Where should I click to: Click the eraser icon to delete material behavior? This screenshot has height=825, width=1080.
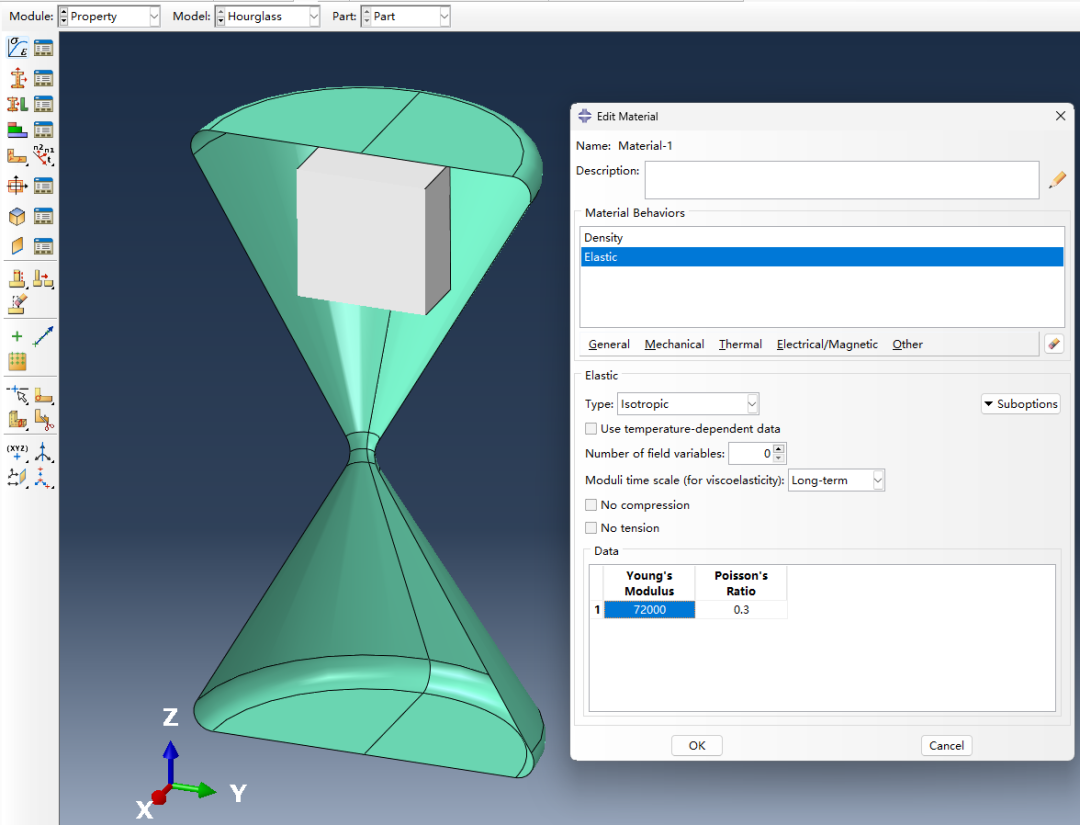(x=1054, y=344)
